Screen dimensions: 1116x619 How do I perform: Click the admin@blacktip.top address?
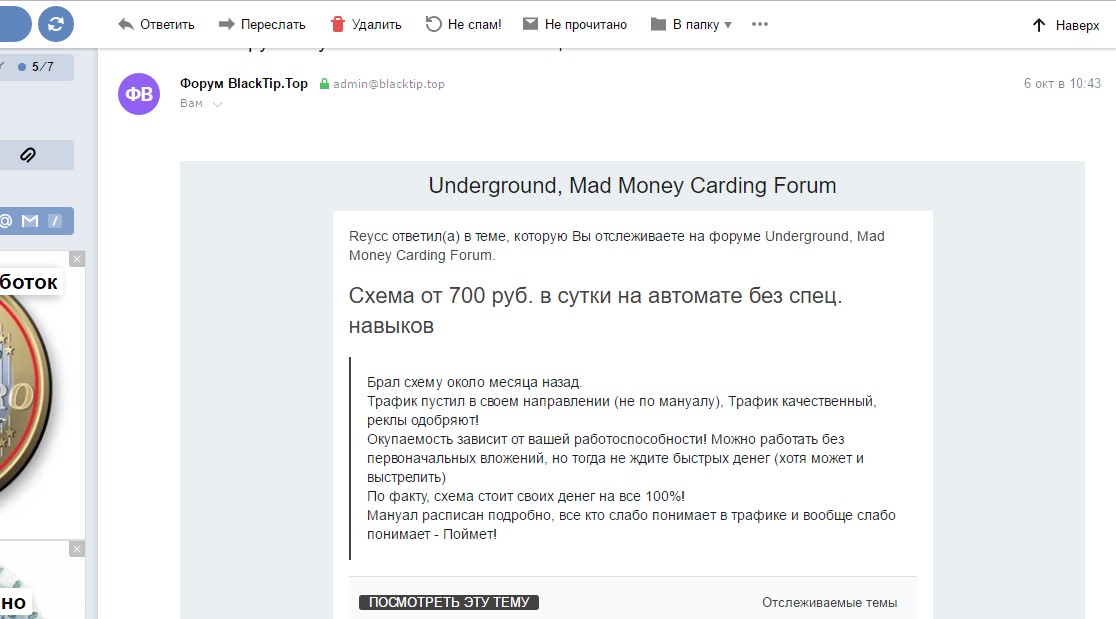tap(389, 84)
